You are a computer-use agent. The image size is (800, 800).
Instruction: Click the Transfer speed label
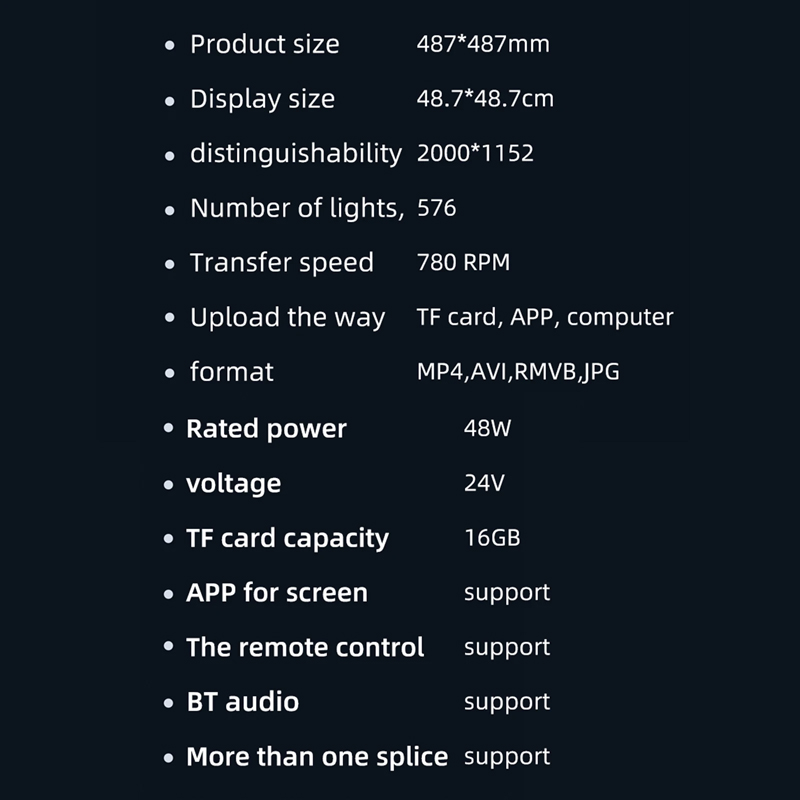(282, 263)
